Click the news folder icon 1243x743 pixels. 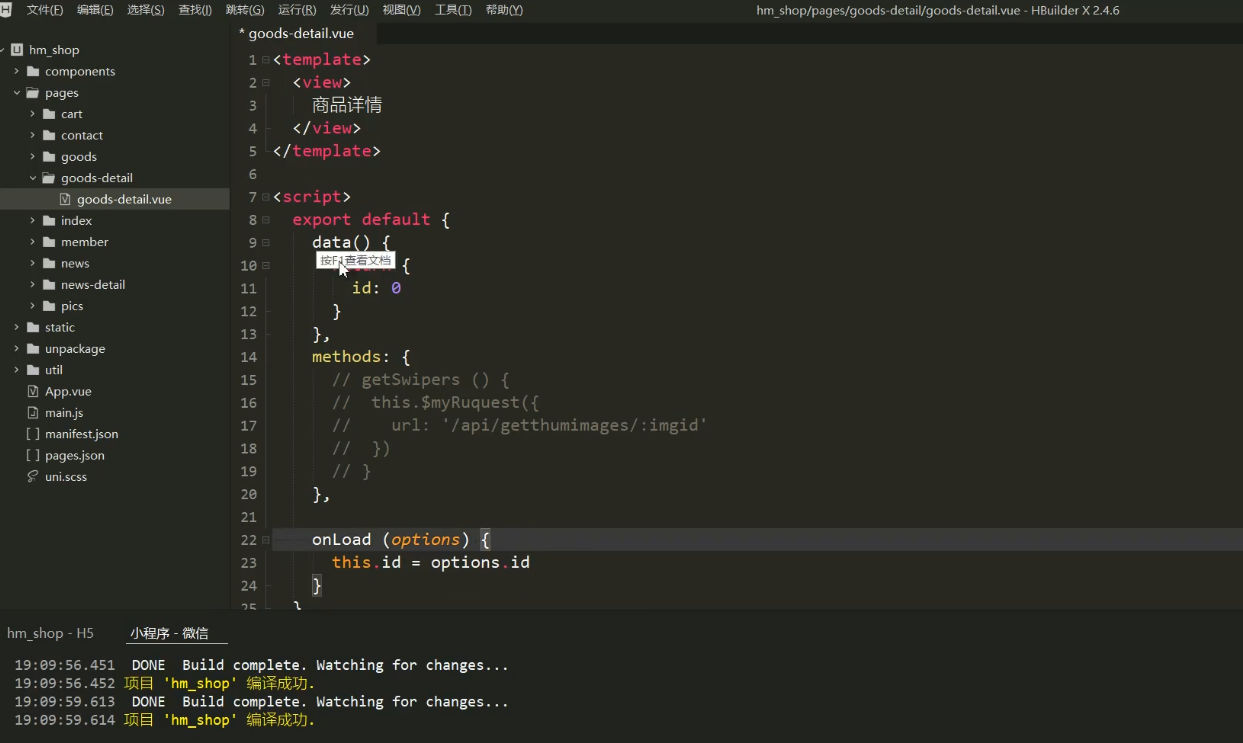pyautogui.click(x=49, y=263)
